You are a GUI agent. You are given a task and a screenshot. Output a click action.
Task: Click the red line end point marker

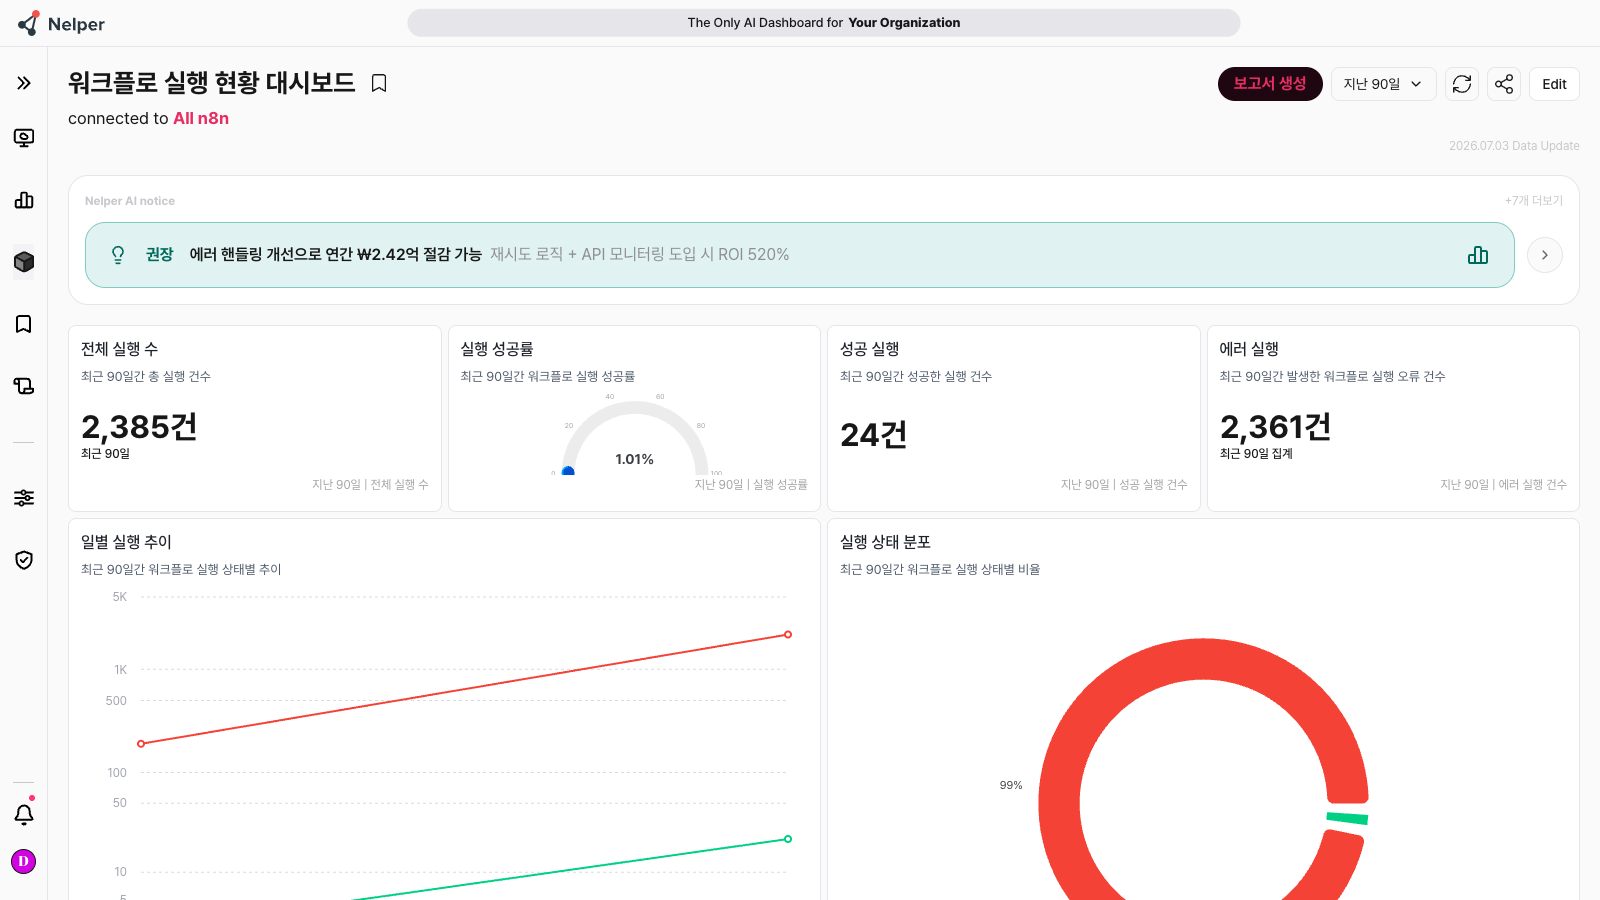(788, 634)
